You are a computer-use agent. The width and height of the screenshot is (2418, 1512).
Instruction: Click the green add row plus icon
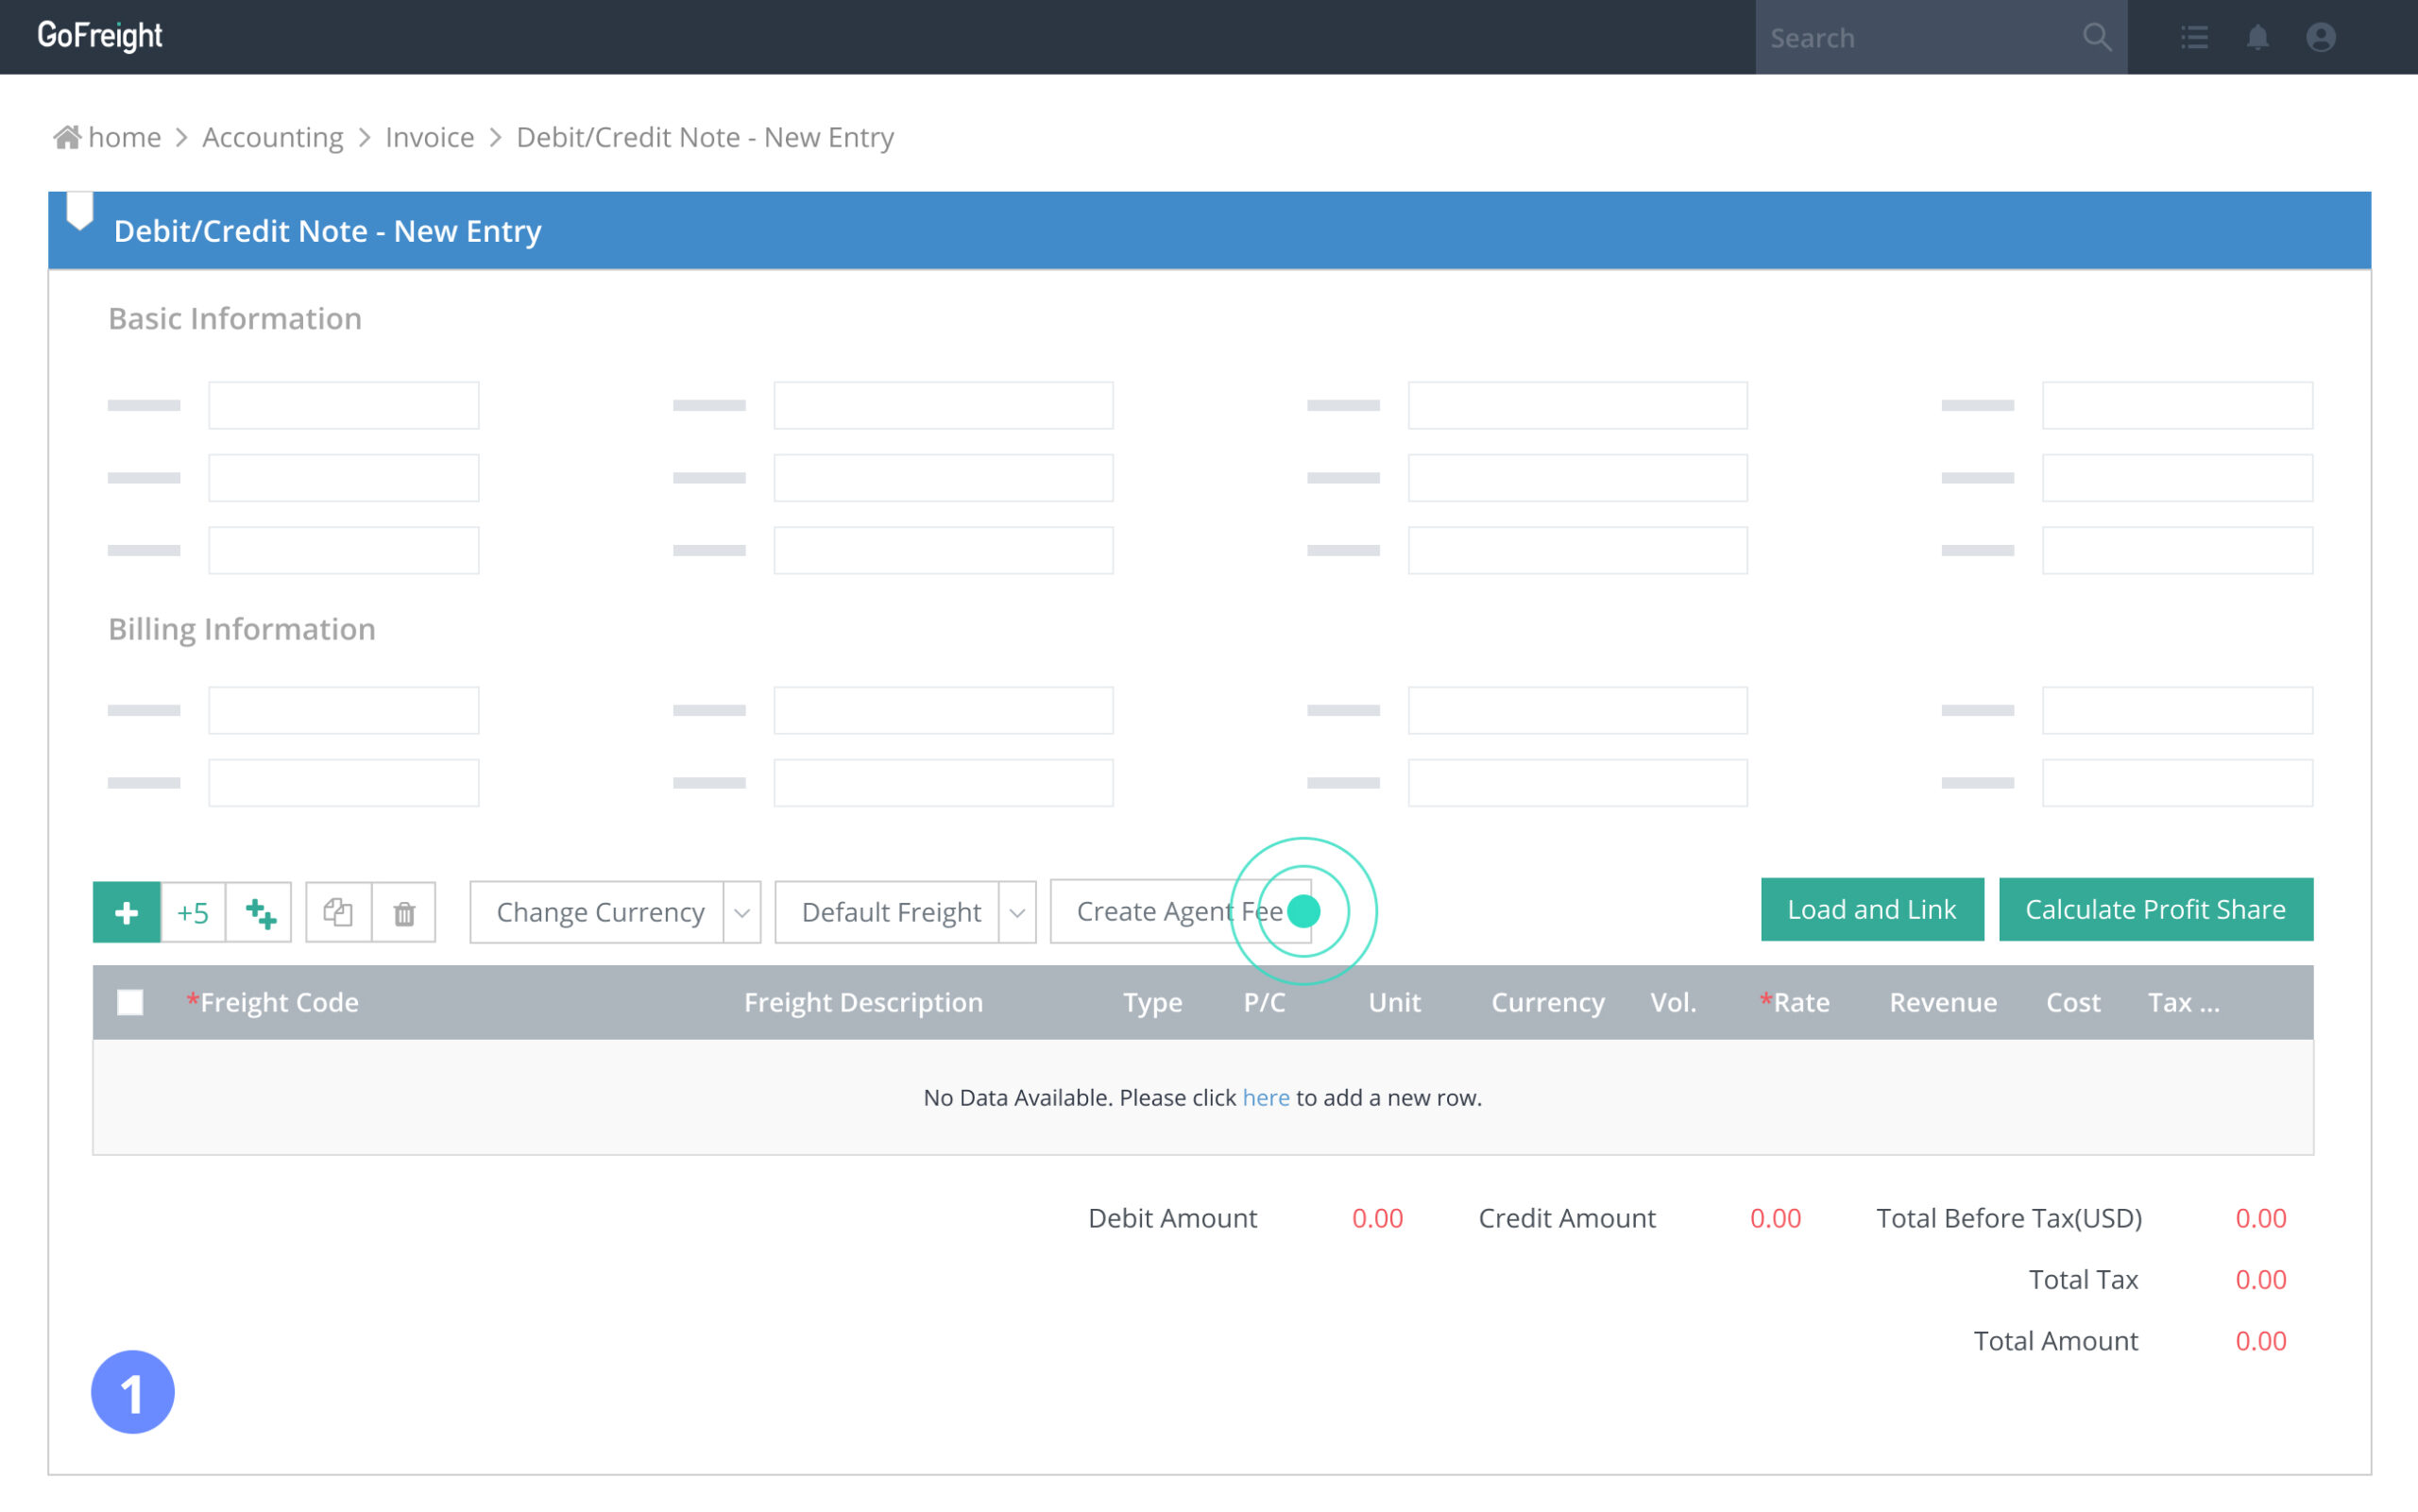126,912
